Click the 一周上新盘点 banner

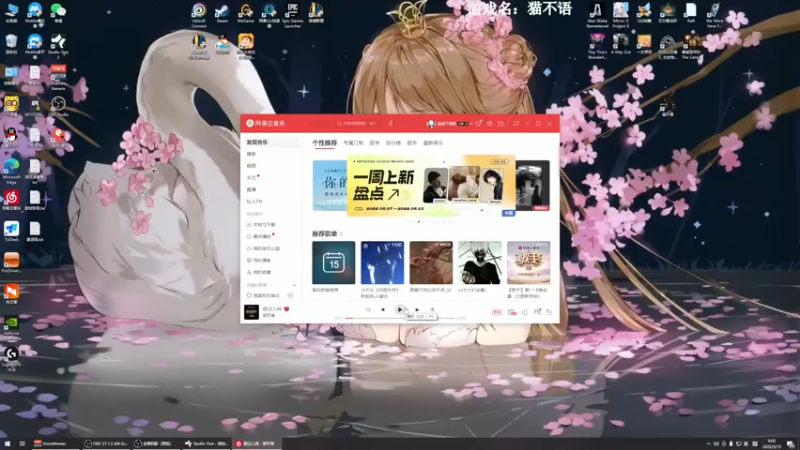pos(431,185)
